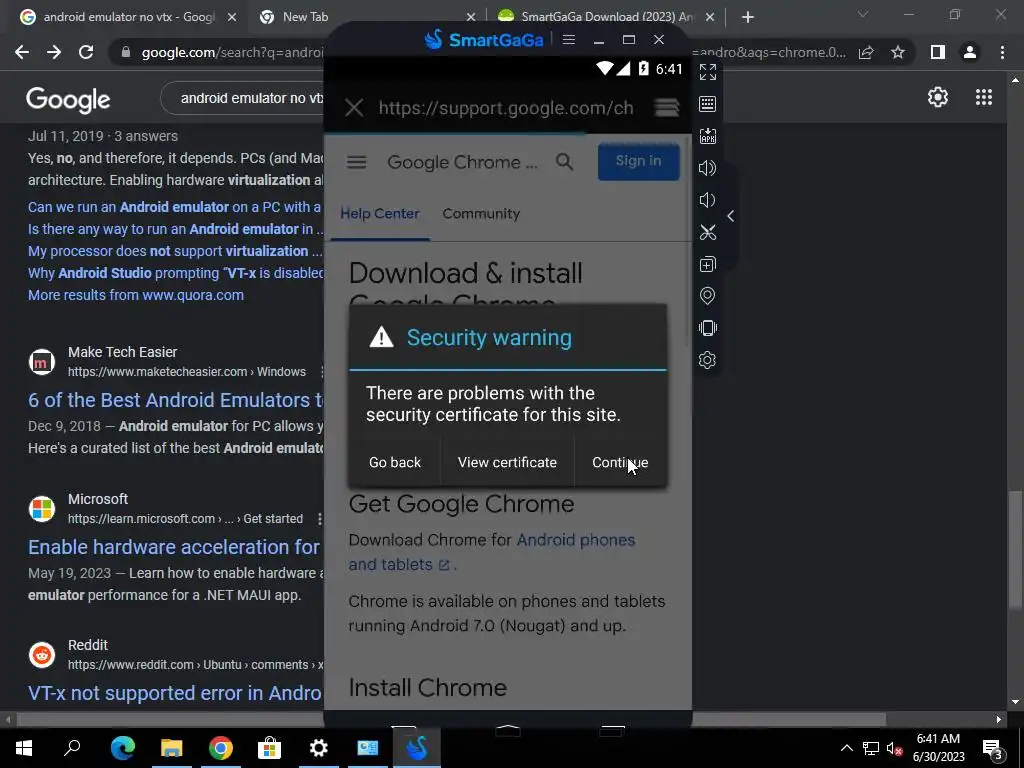The height and width of the screenshot is (768, 1024).
Task: Click the shake device icon in SmartGaGa
Action: (x=707, y=328)
